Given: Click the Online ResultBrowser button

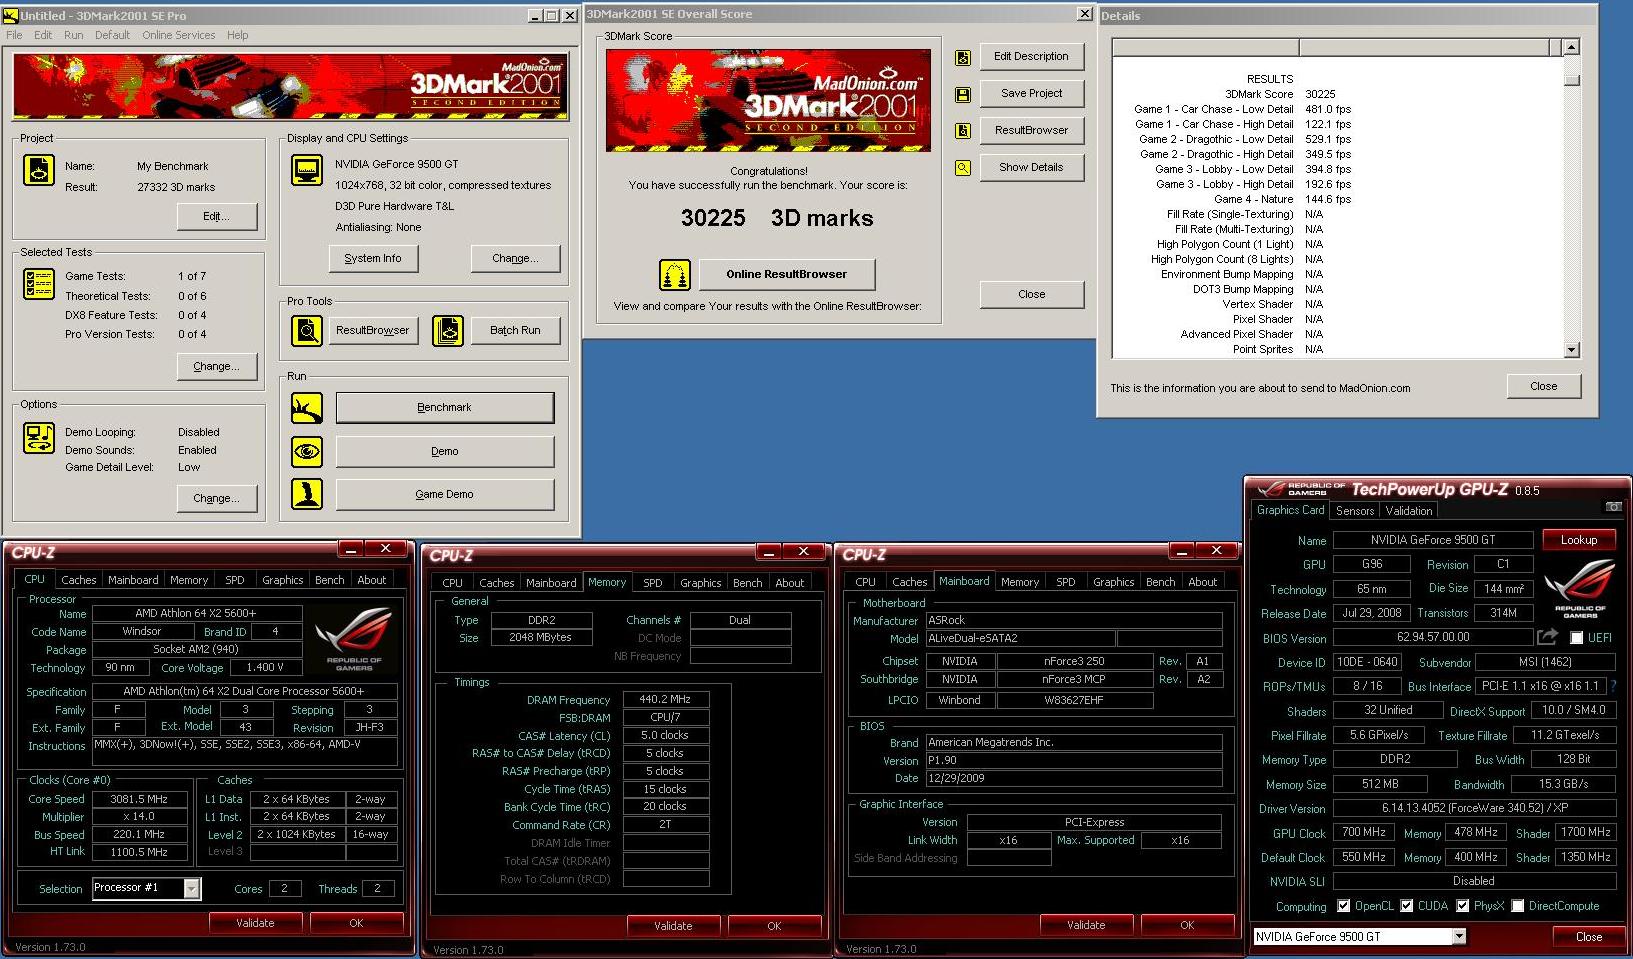Looking at the screenshot, I should click(786, 274).
